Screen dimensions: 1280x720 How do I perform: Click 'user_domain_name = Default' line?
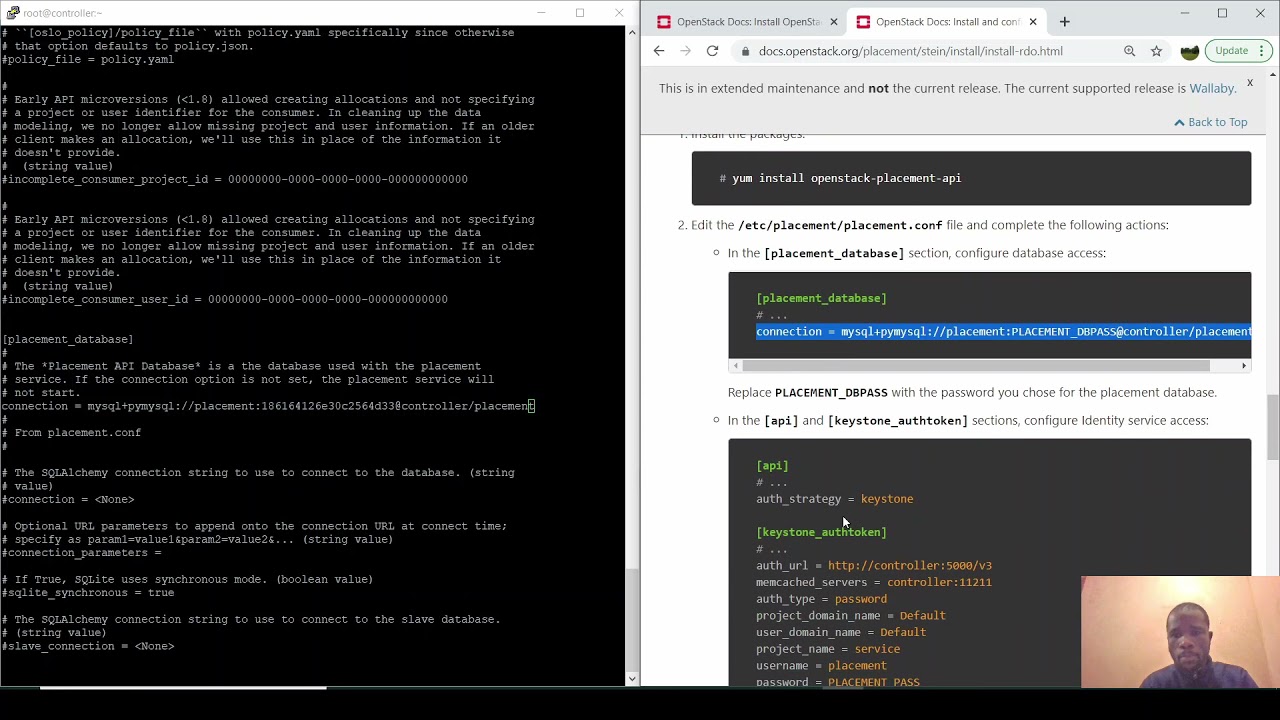[841, 632]
